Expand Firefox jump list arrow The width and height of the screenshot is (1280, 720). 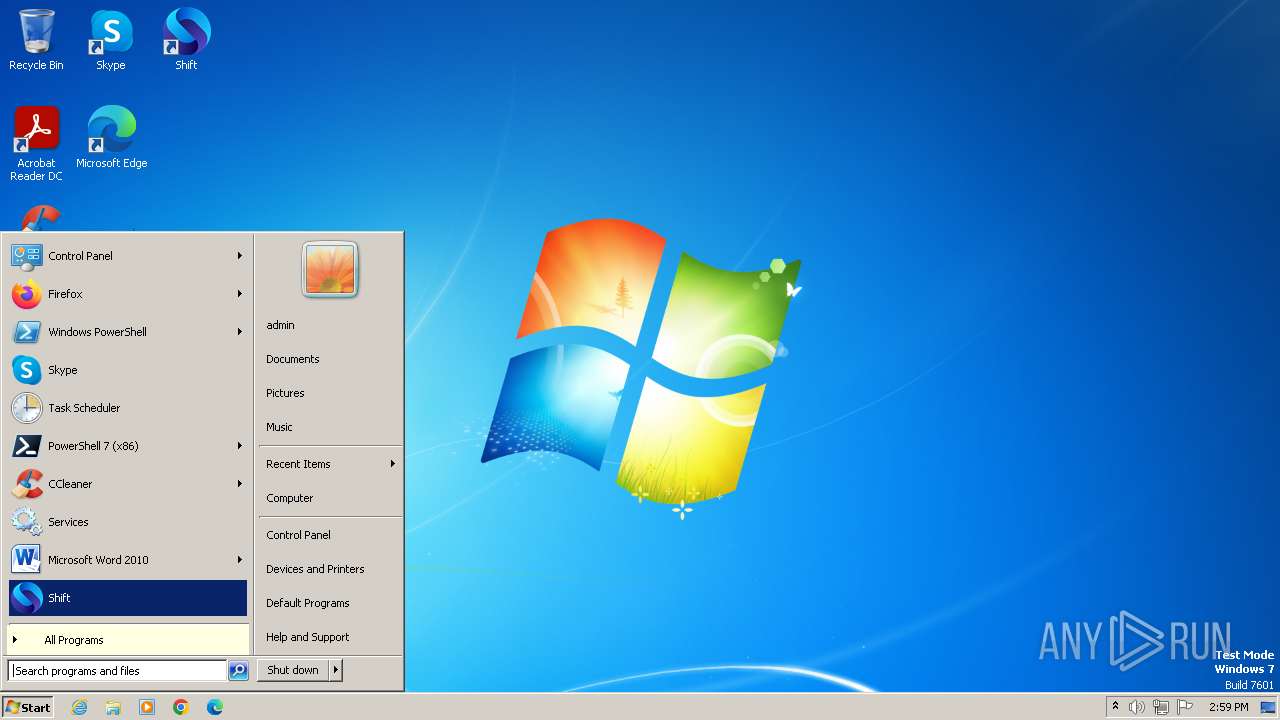click(x=240, y=294)
